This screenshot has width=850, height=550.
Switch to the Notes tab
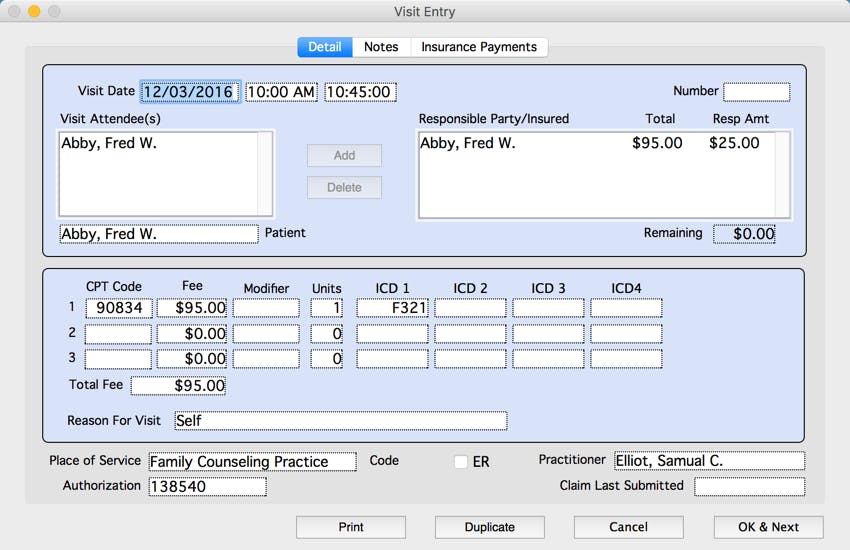[x=381, y=47]
